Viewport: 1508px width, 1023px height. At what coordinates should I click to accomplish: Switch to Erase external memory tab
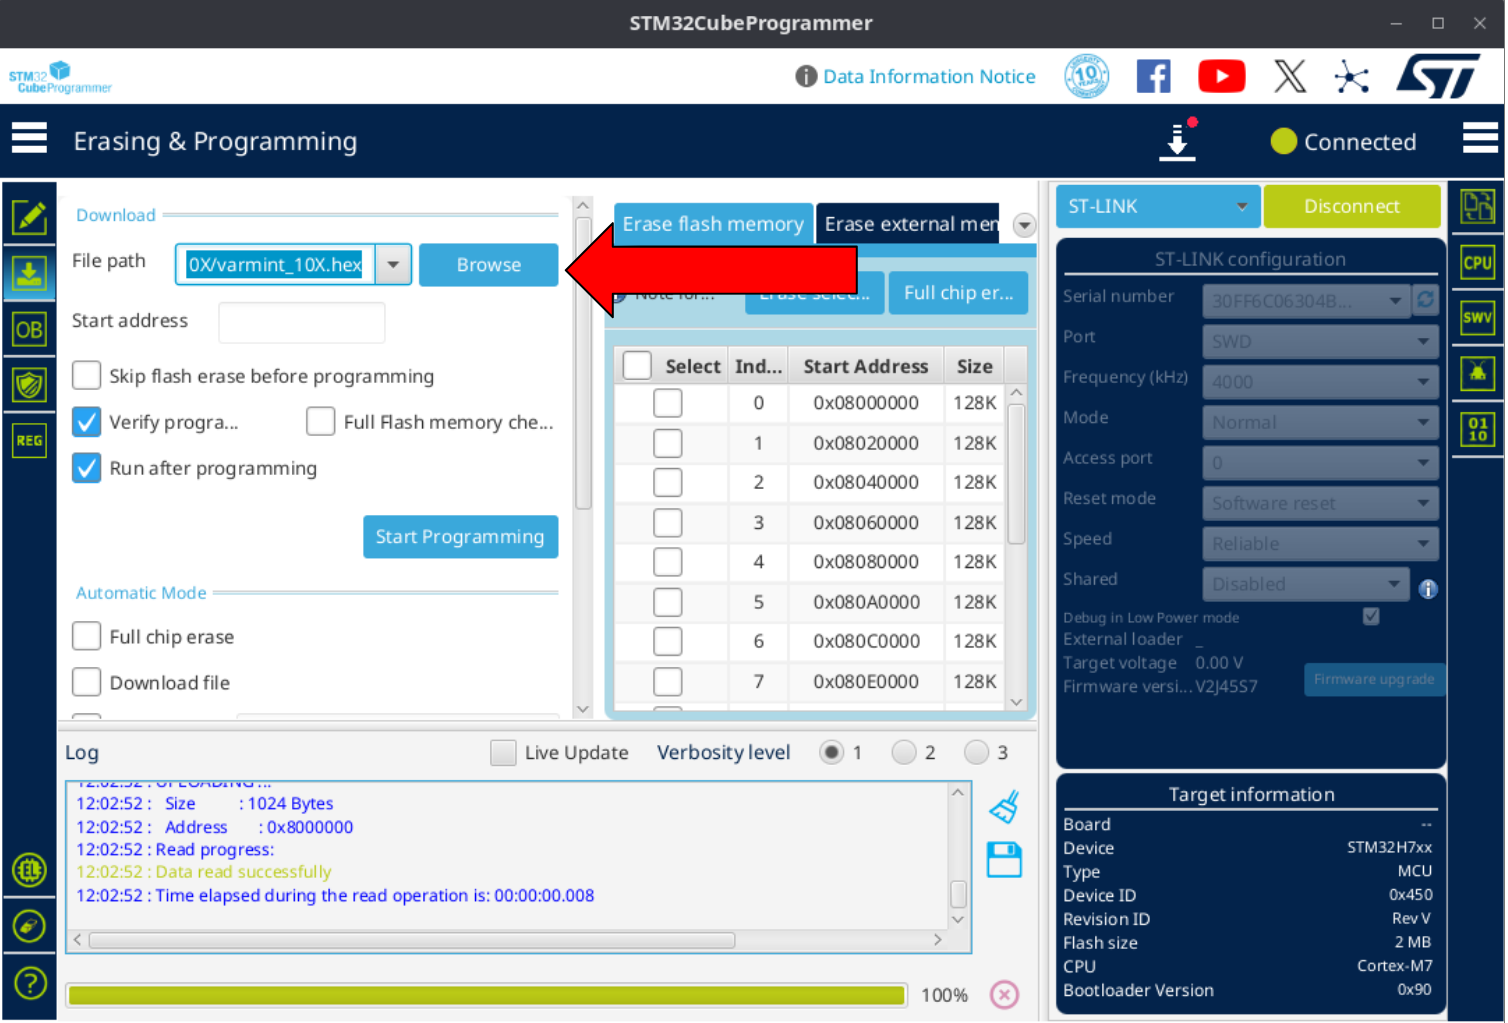(909, 224)
